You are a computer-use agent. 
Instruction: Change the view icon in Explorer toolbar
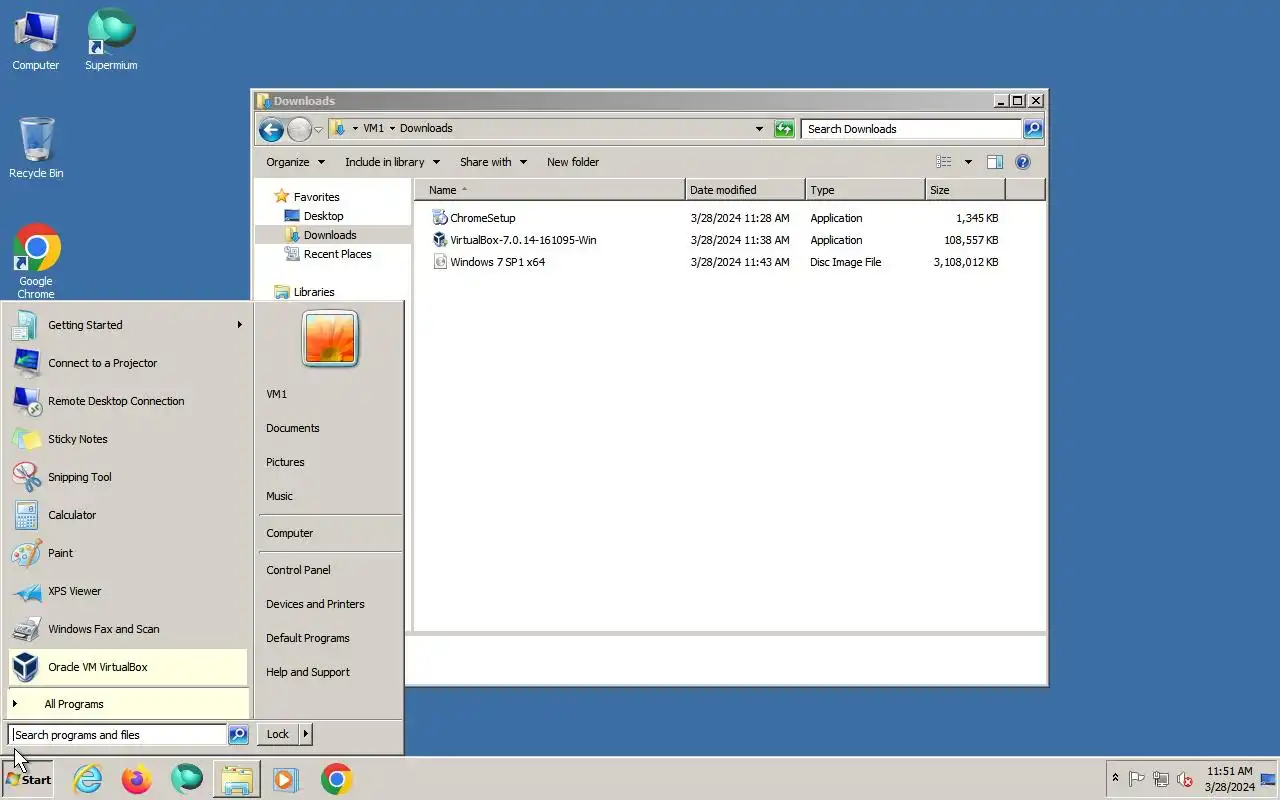[x=943, y=162]
